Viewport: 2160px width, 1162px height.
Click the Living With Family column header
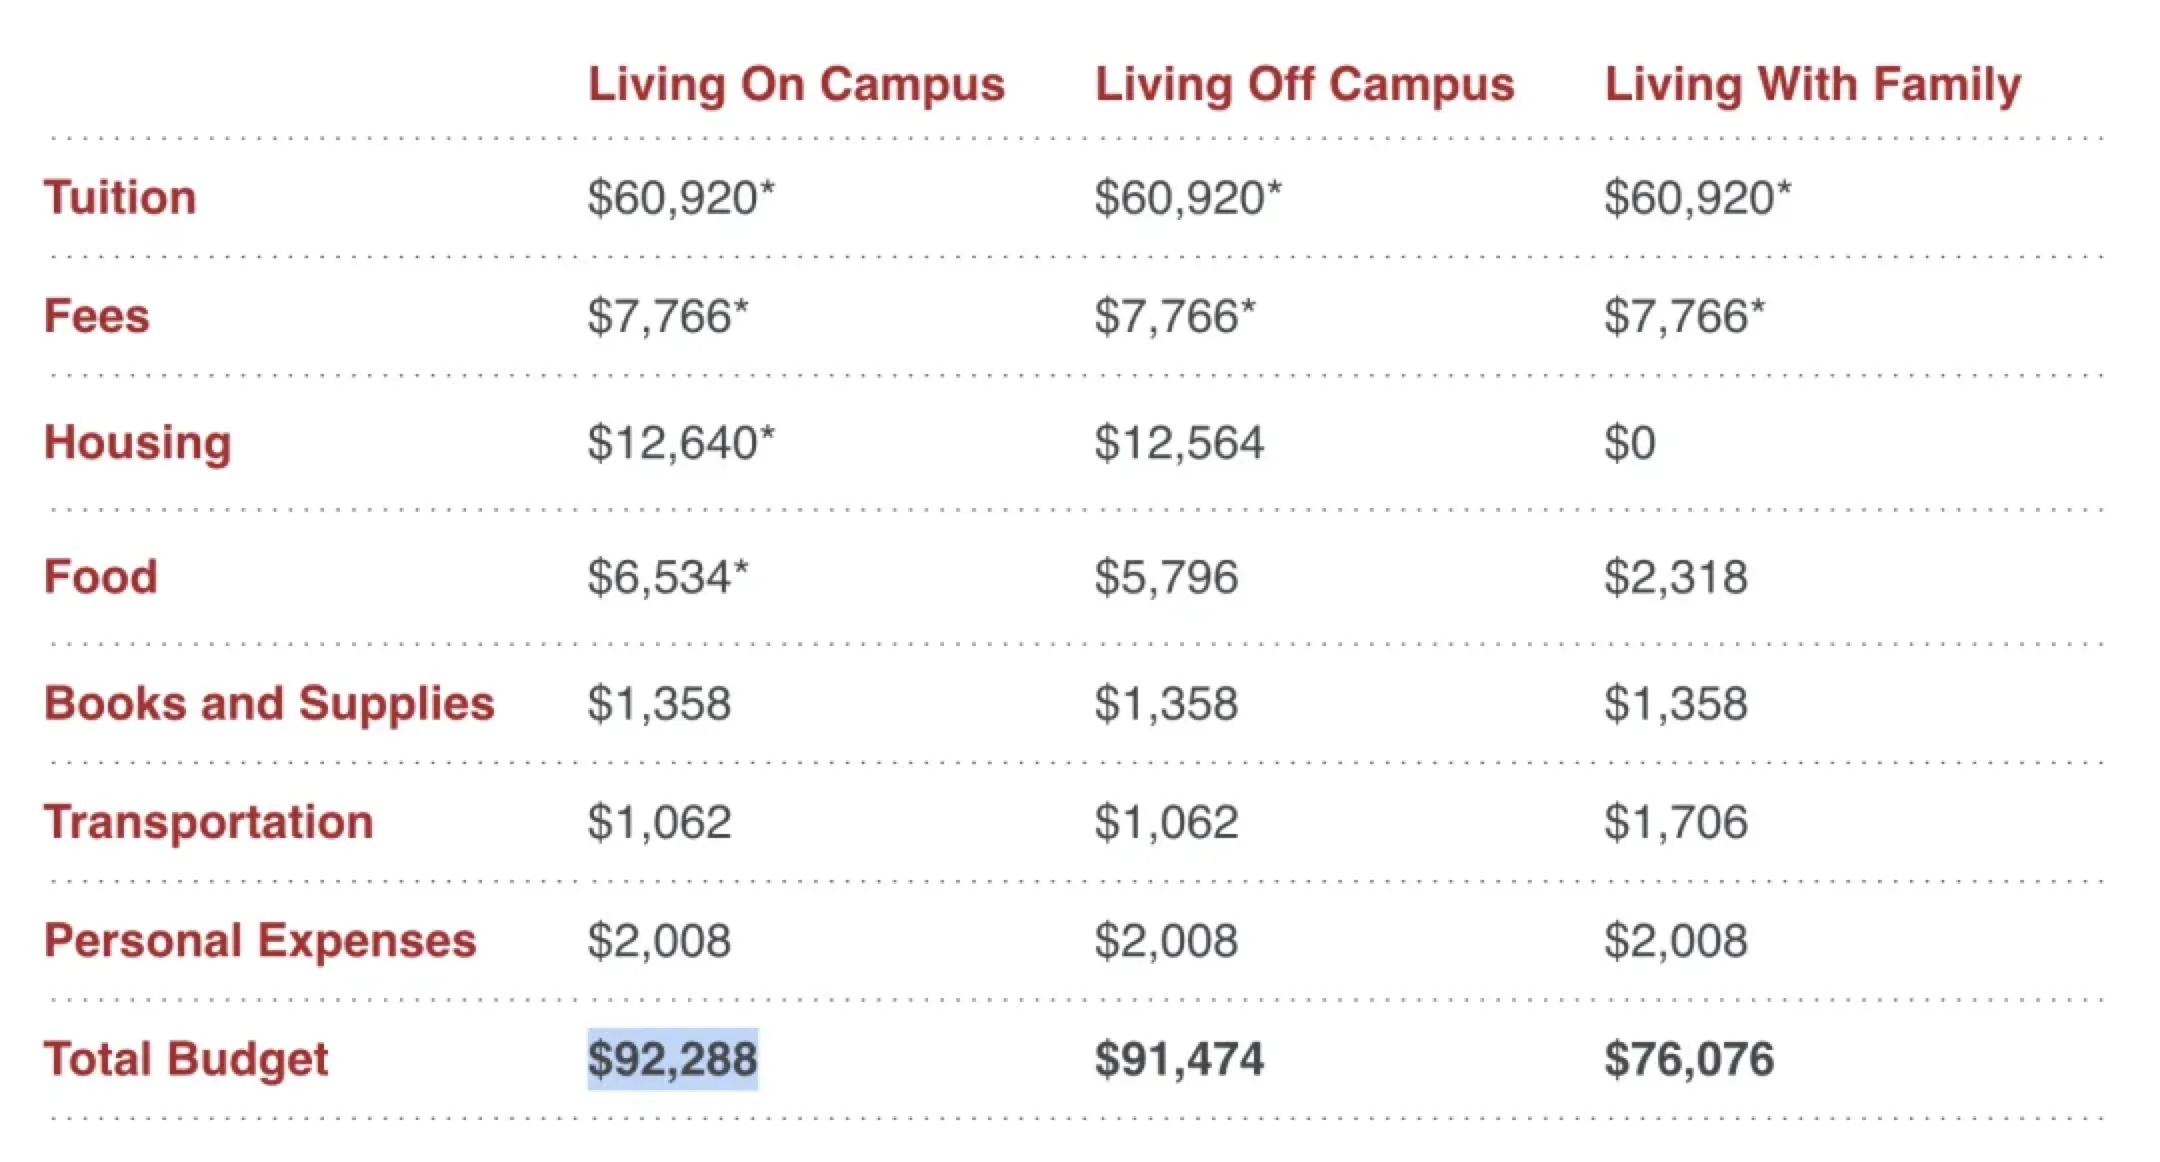pos(1812,84)
